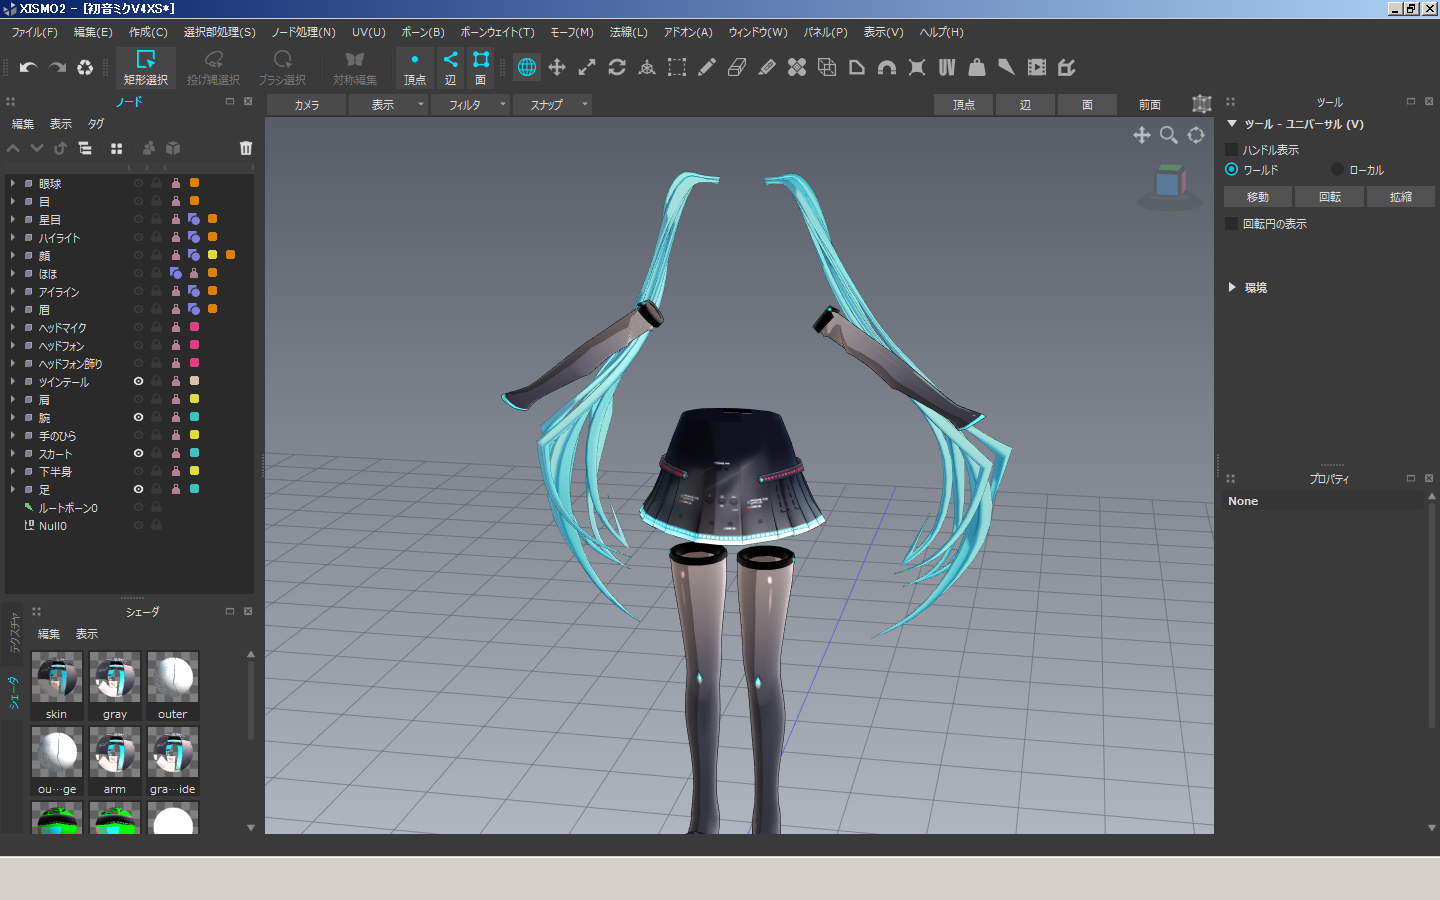Click the 移動 move button
Screen dimensions: 1440x900
click(x=1258, y=197)
